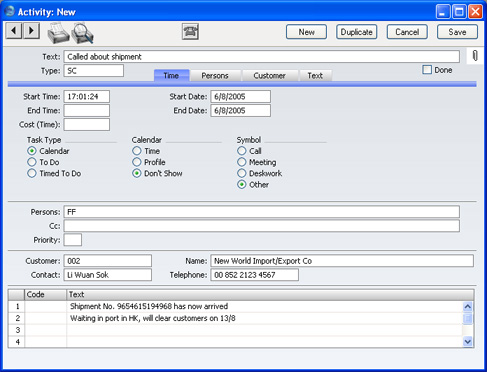
Task: Click scroll down arrow in text grid
Action: coord(468,341)
